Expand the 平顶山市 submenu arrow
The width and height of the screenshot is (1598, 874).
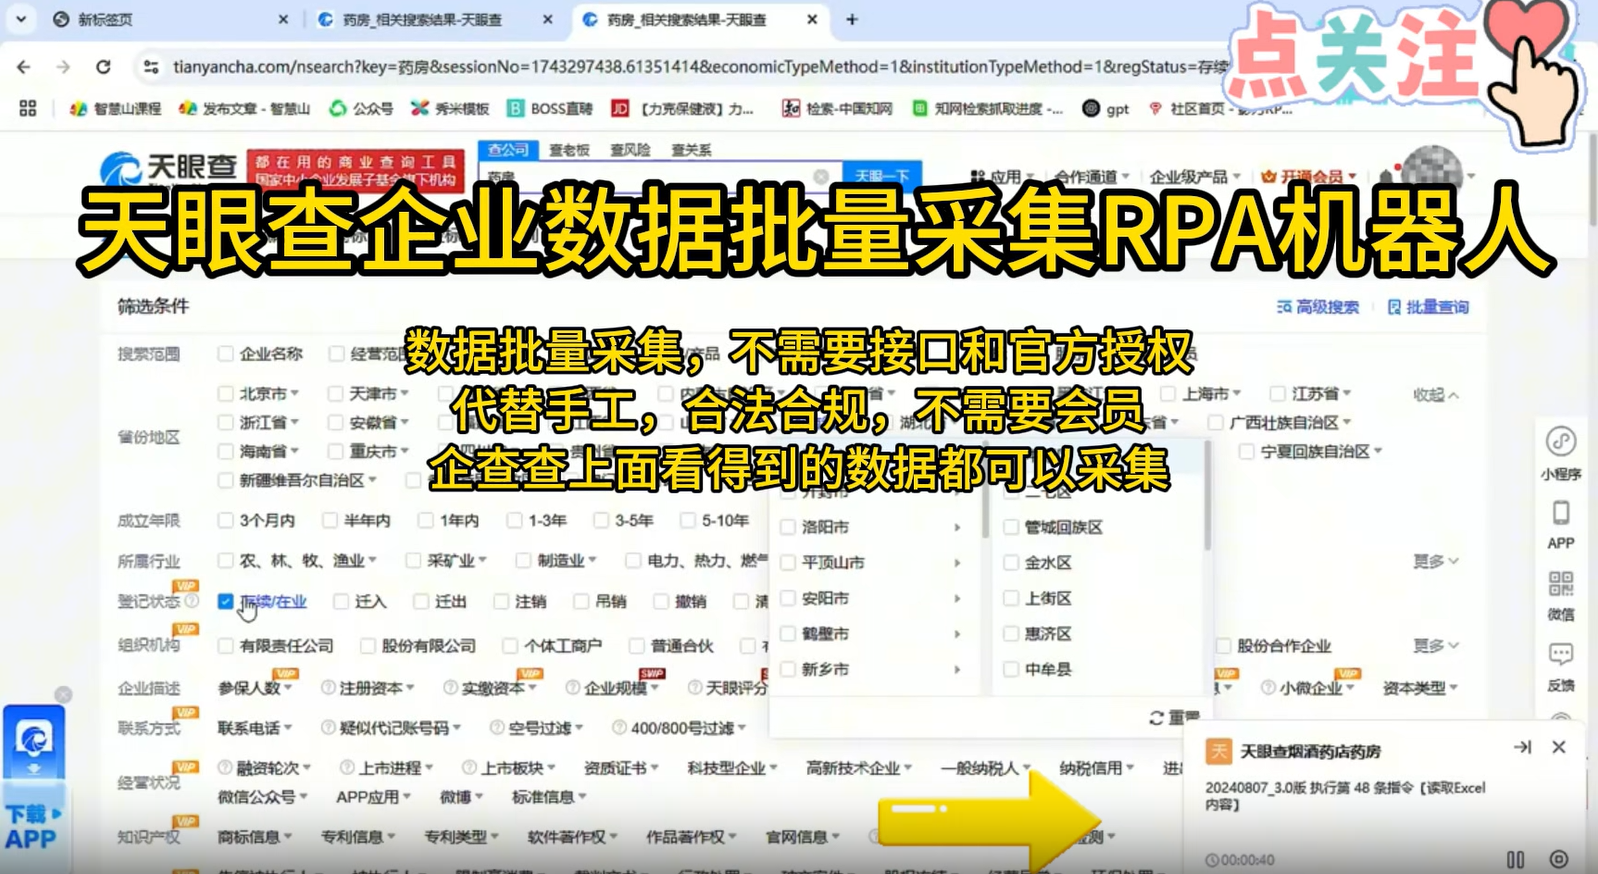pyautogui.click(x=957, y=562)
